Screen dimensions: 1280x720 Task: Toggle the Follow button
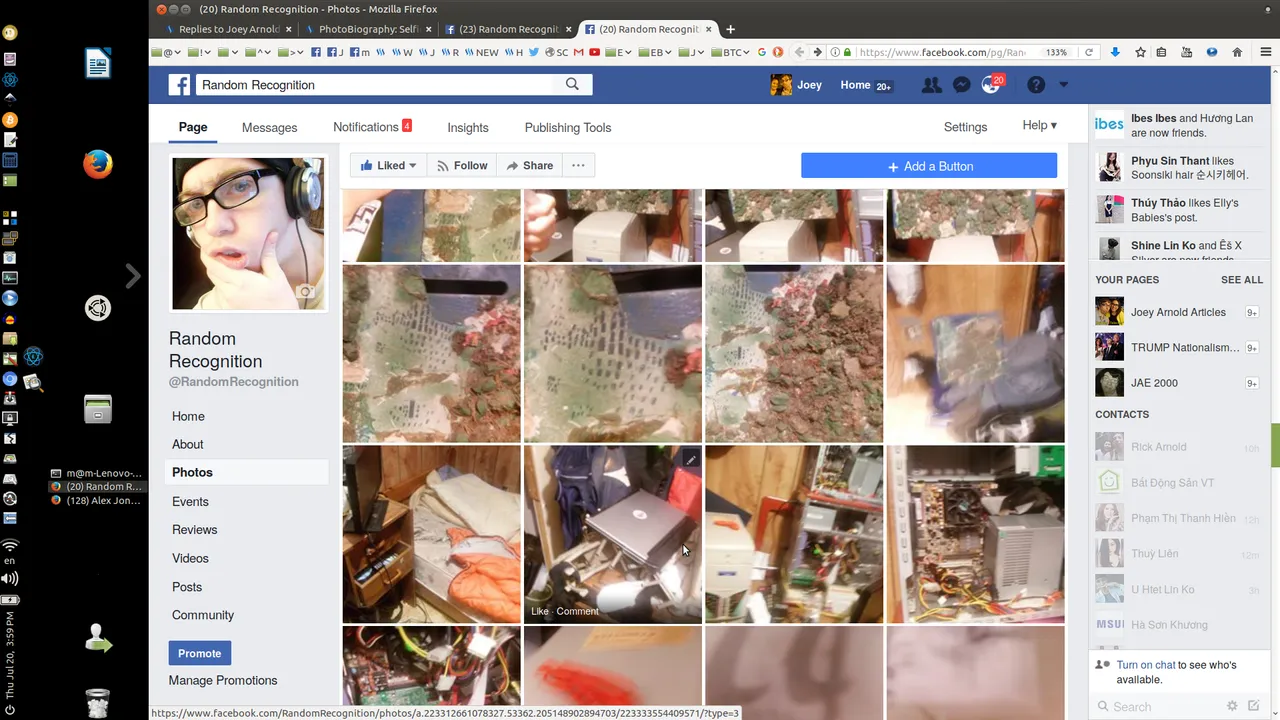click(461, 166)
